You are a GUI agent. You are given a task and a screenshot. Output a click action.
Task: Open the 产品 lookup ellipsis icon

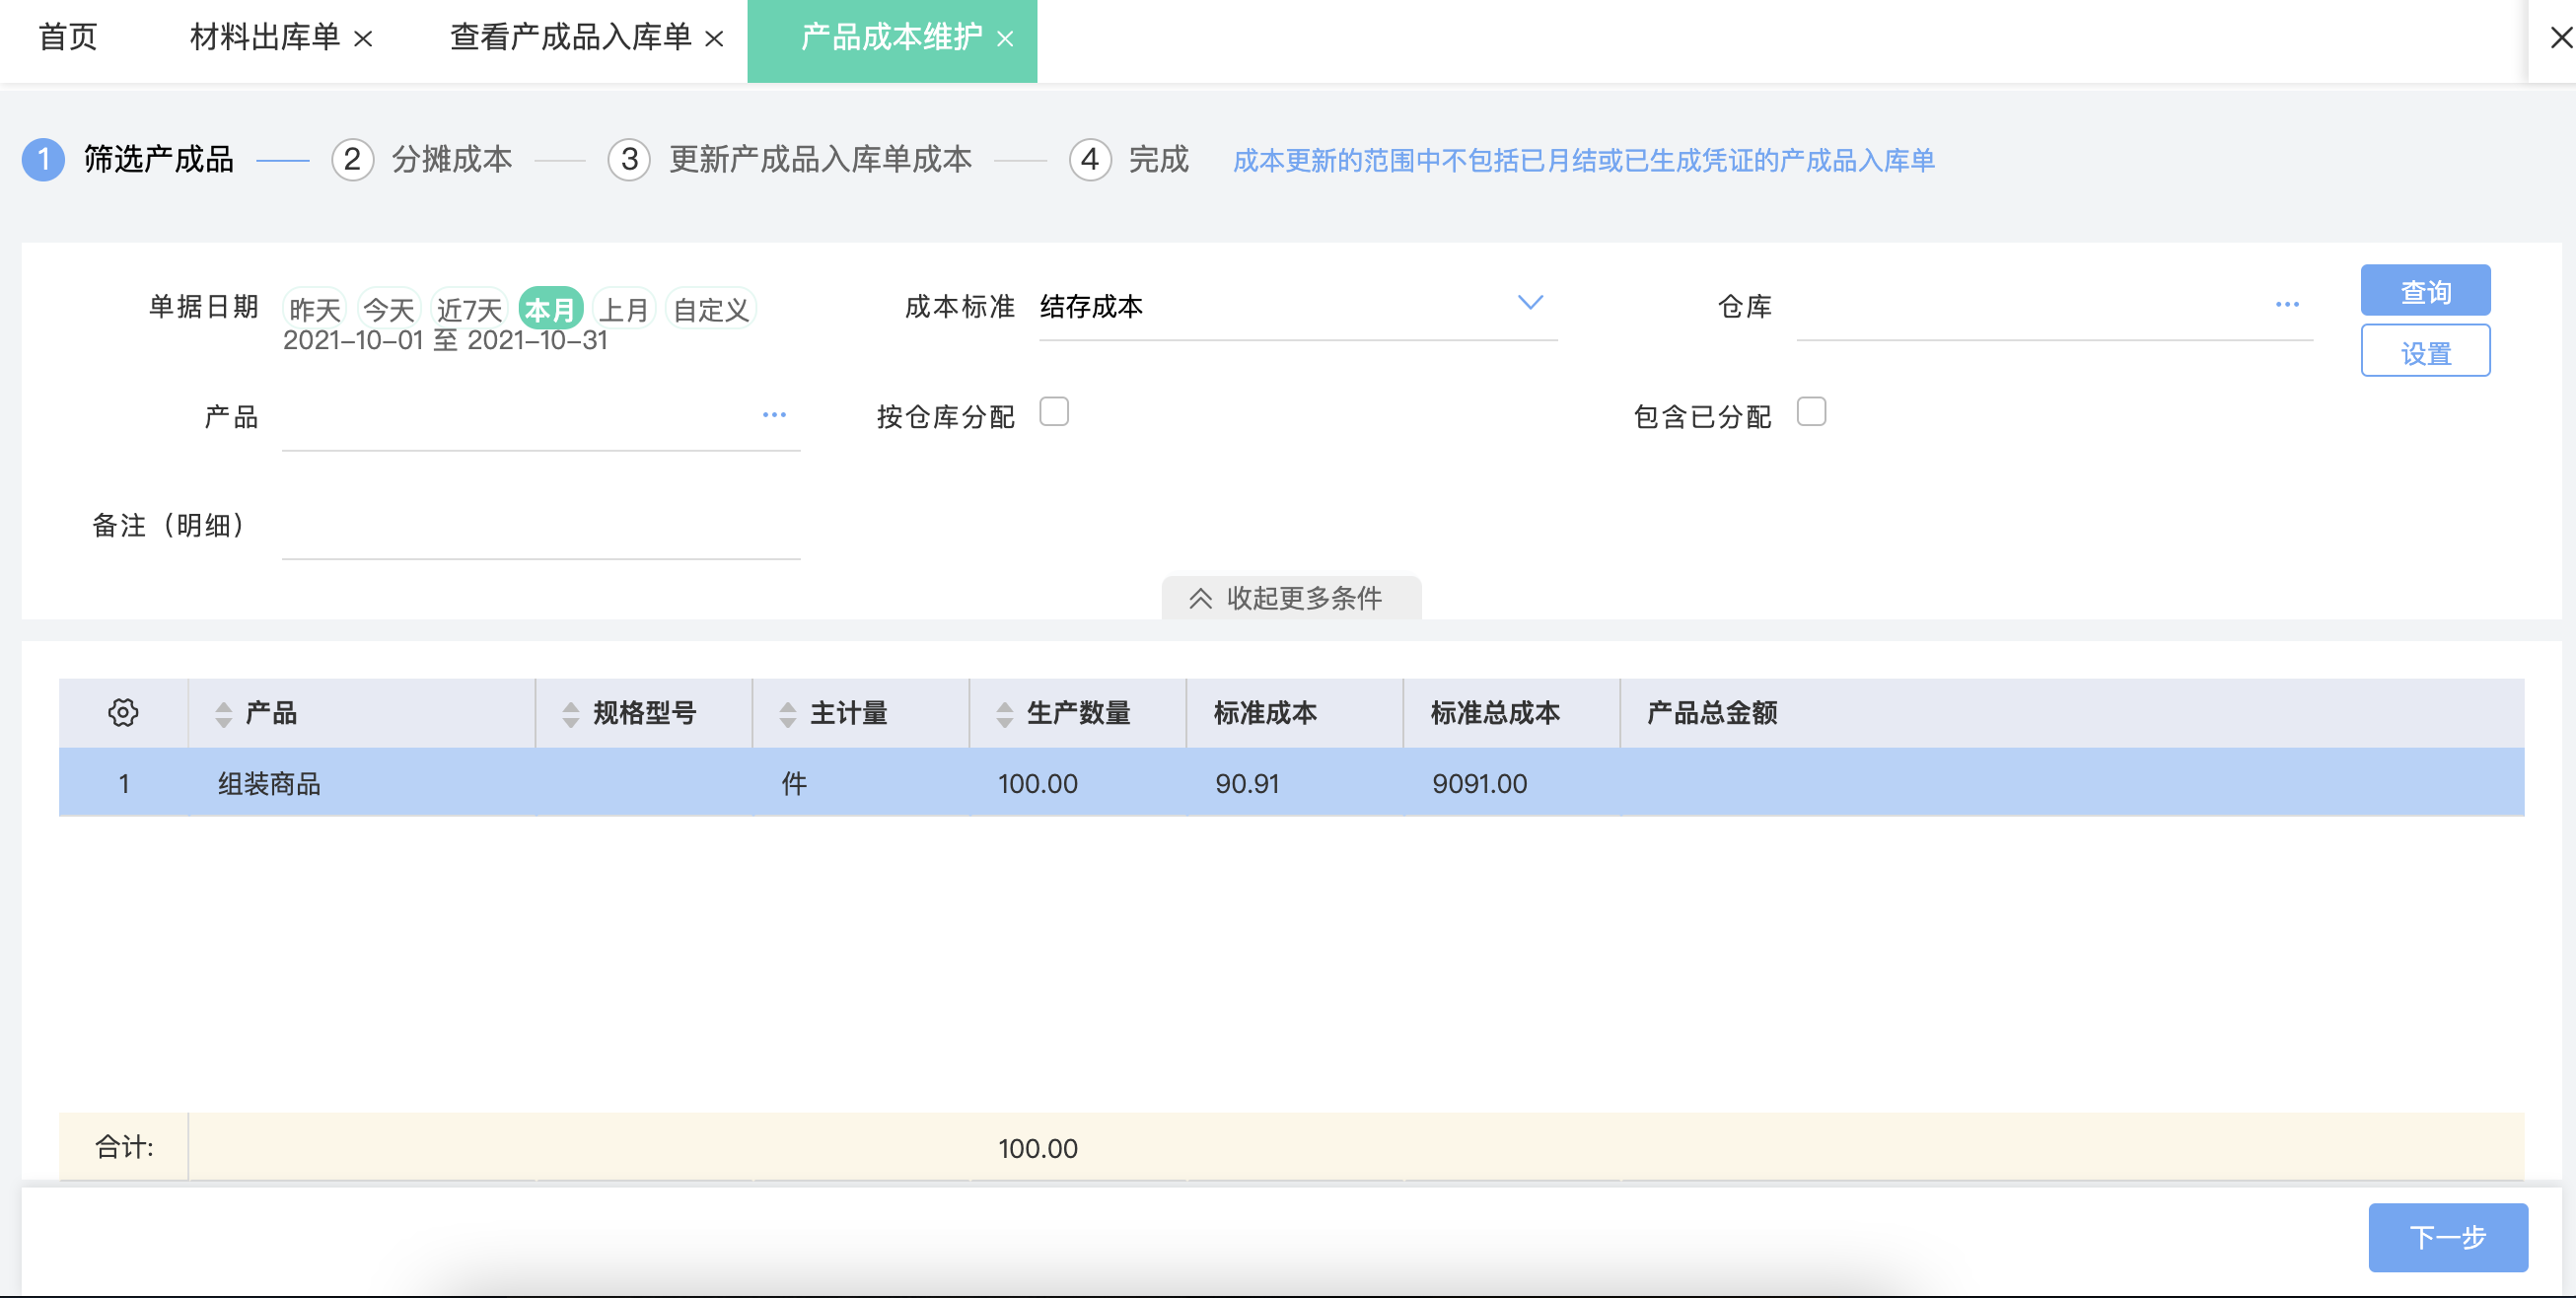(x=774, y=414)
